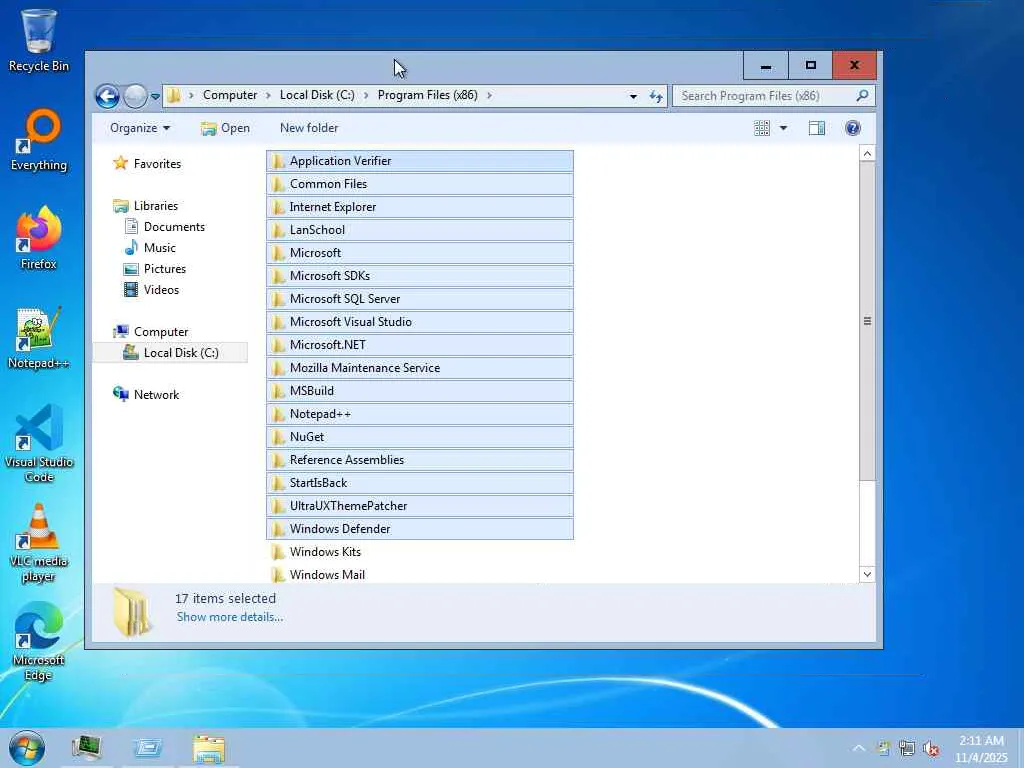Select the Microsoft Visual Studio folder
Viewport: 1024px width, 768px height.
(420, 322)
